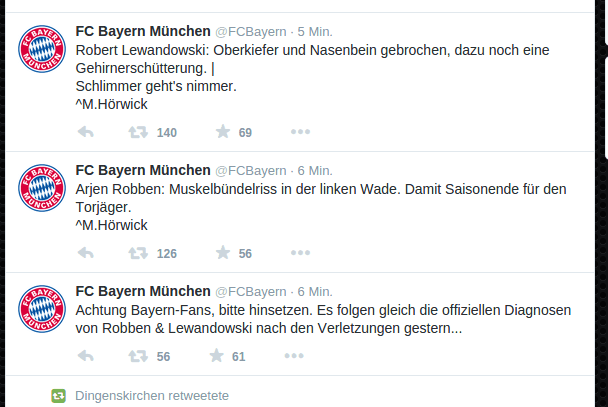Open more options on Robben tweet
The image size is (608, 407).
click(301, 253)
